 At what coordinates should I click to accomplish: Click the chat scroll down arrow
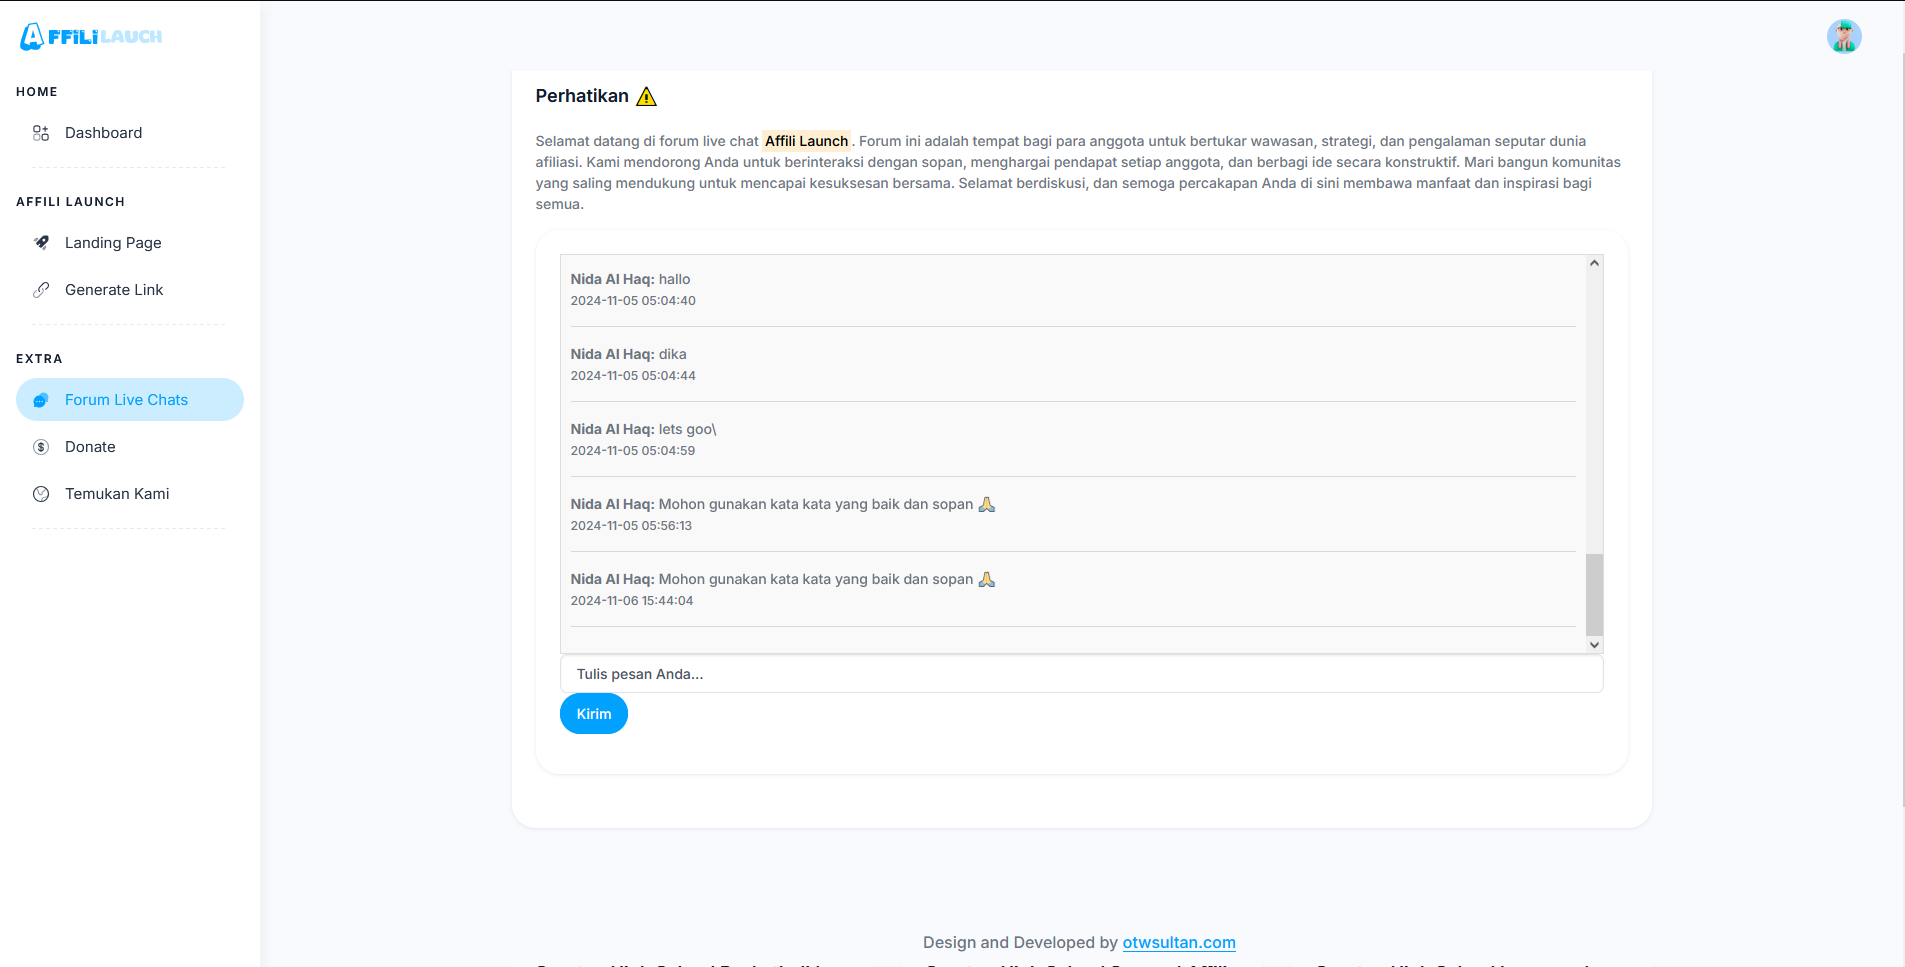coord(1594,645)
